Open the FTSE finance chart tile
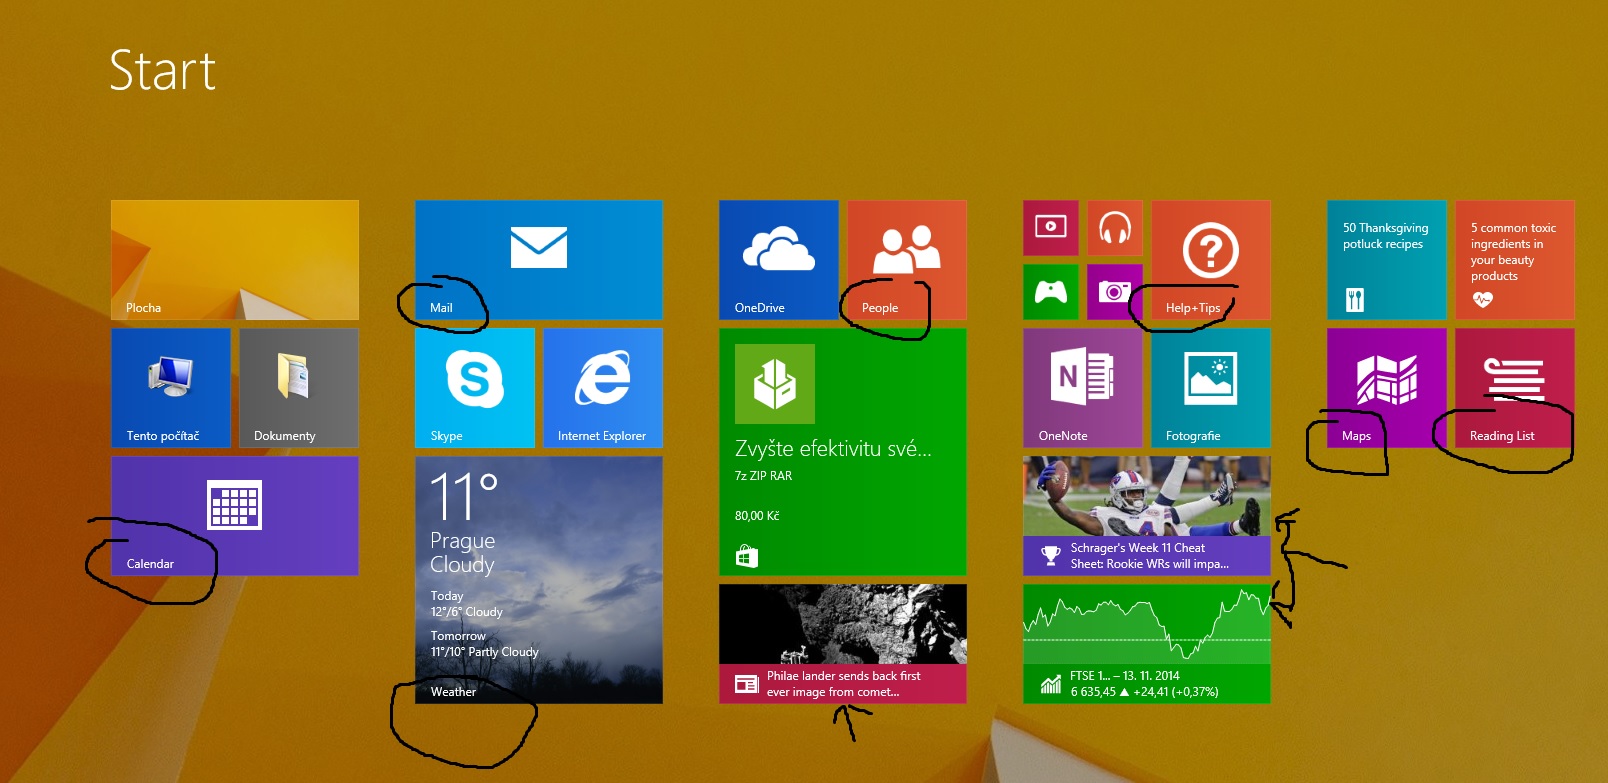1608x783 pixels. (1147, 644)
